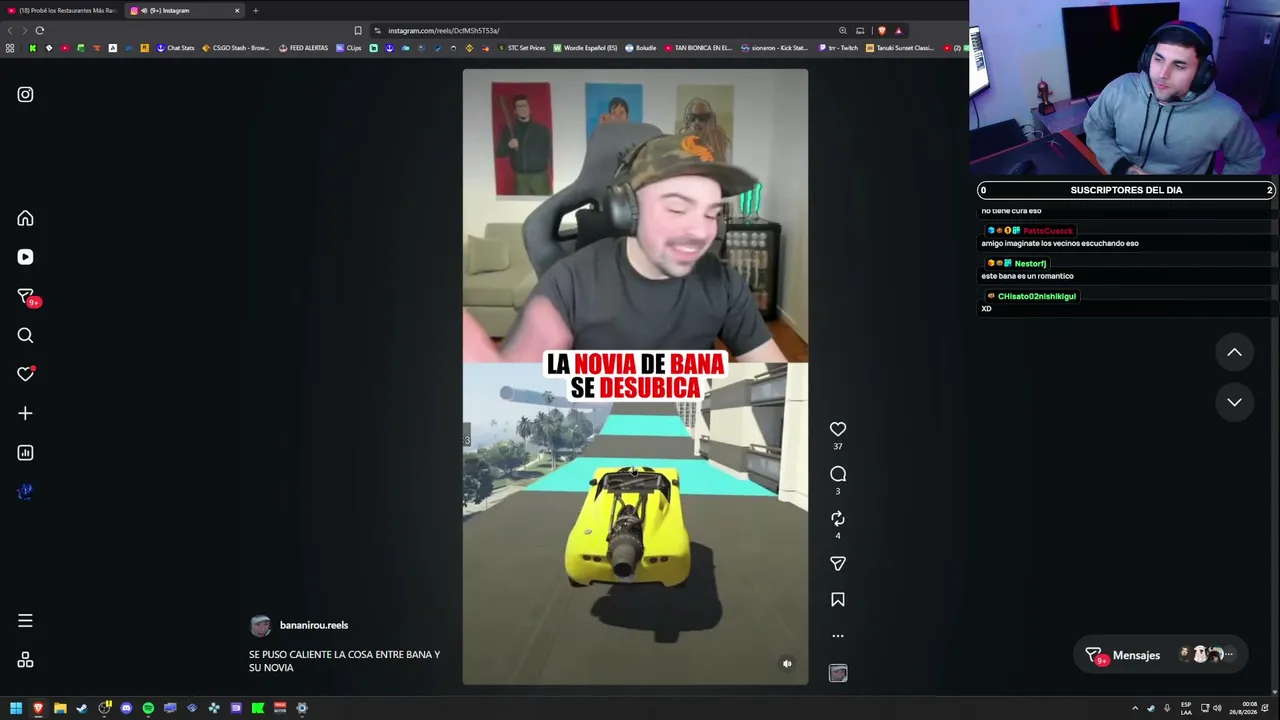Open 'FEED ALERTAS' bookmark

pyautogui.click(x=304, y=48)
